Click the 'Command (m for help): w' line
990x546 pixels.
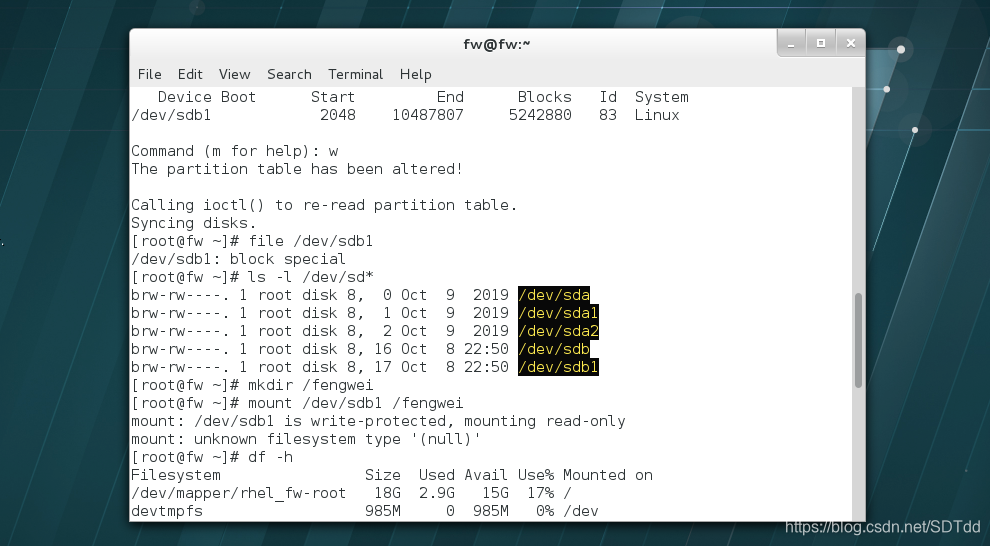pos(234,151)
